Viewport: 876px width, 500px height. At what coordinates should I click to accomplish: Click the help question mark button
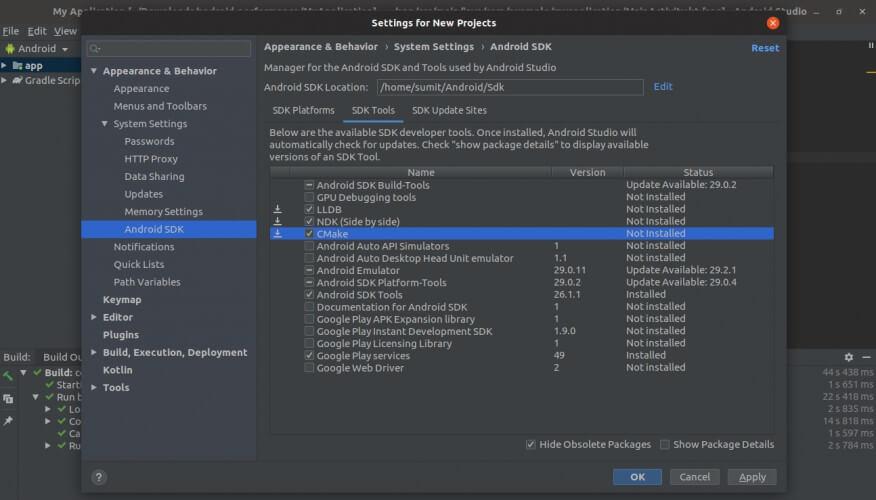98,477
